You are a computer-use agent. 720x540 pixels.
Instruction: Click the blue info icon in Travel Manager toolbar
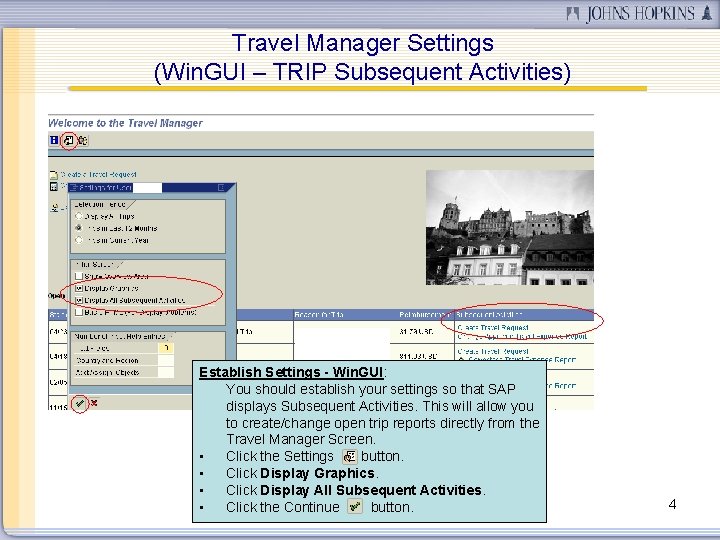click(x=54, y=140)
